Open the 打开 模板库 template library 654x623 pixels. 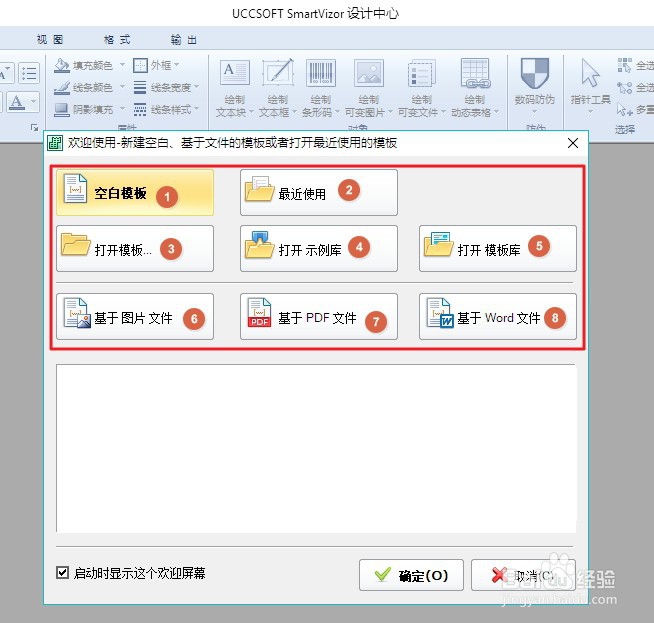click(498, 249)
